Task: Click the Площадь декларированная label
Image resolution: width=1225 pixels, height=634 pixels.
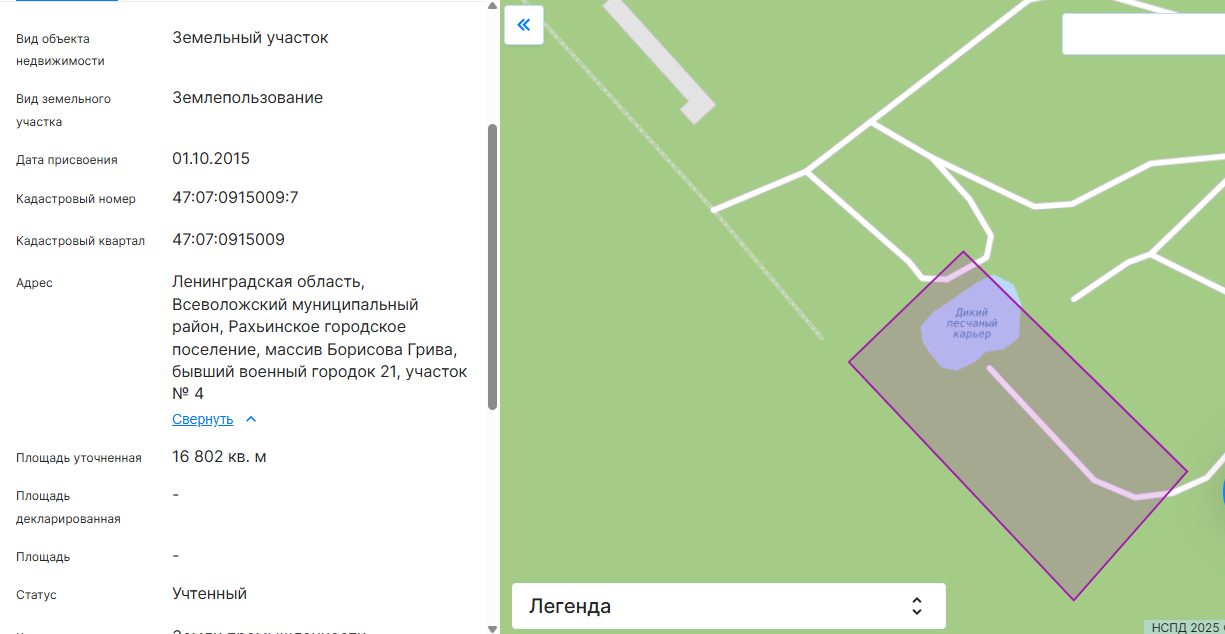Action: 68,507
